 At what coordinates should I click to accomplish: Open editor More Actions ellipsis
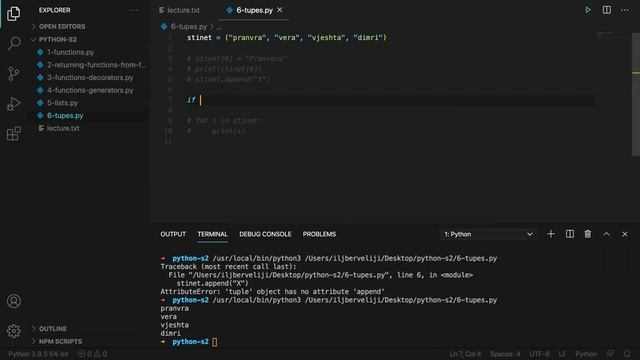pyautogui.click(x=625, y=10)
